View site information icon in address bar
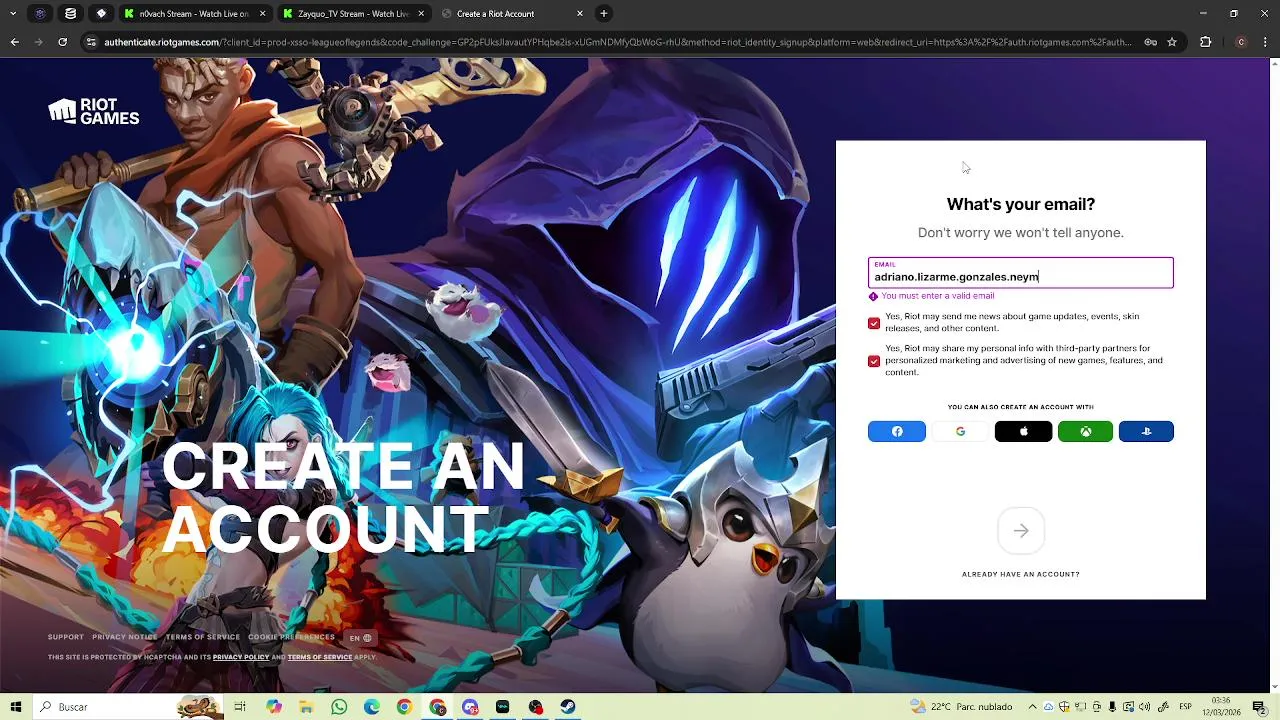1280x720 pixels. tap(91, 42)
